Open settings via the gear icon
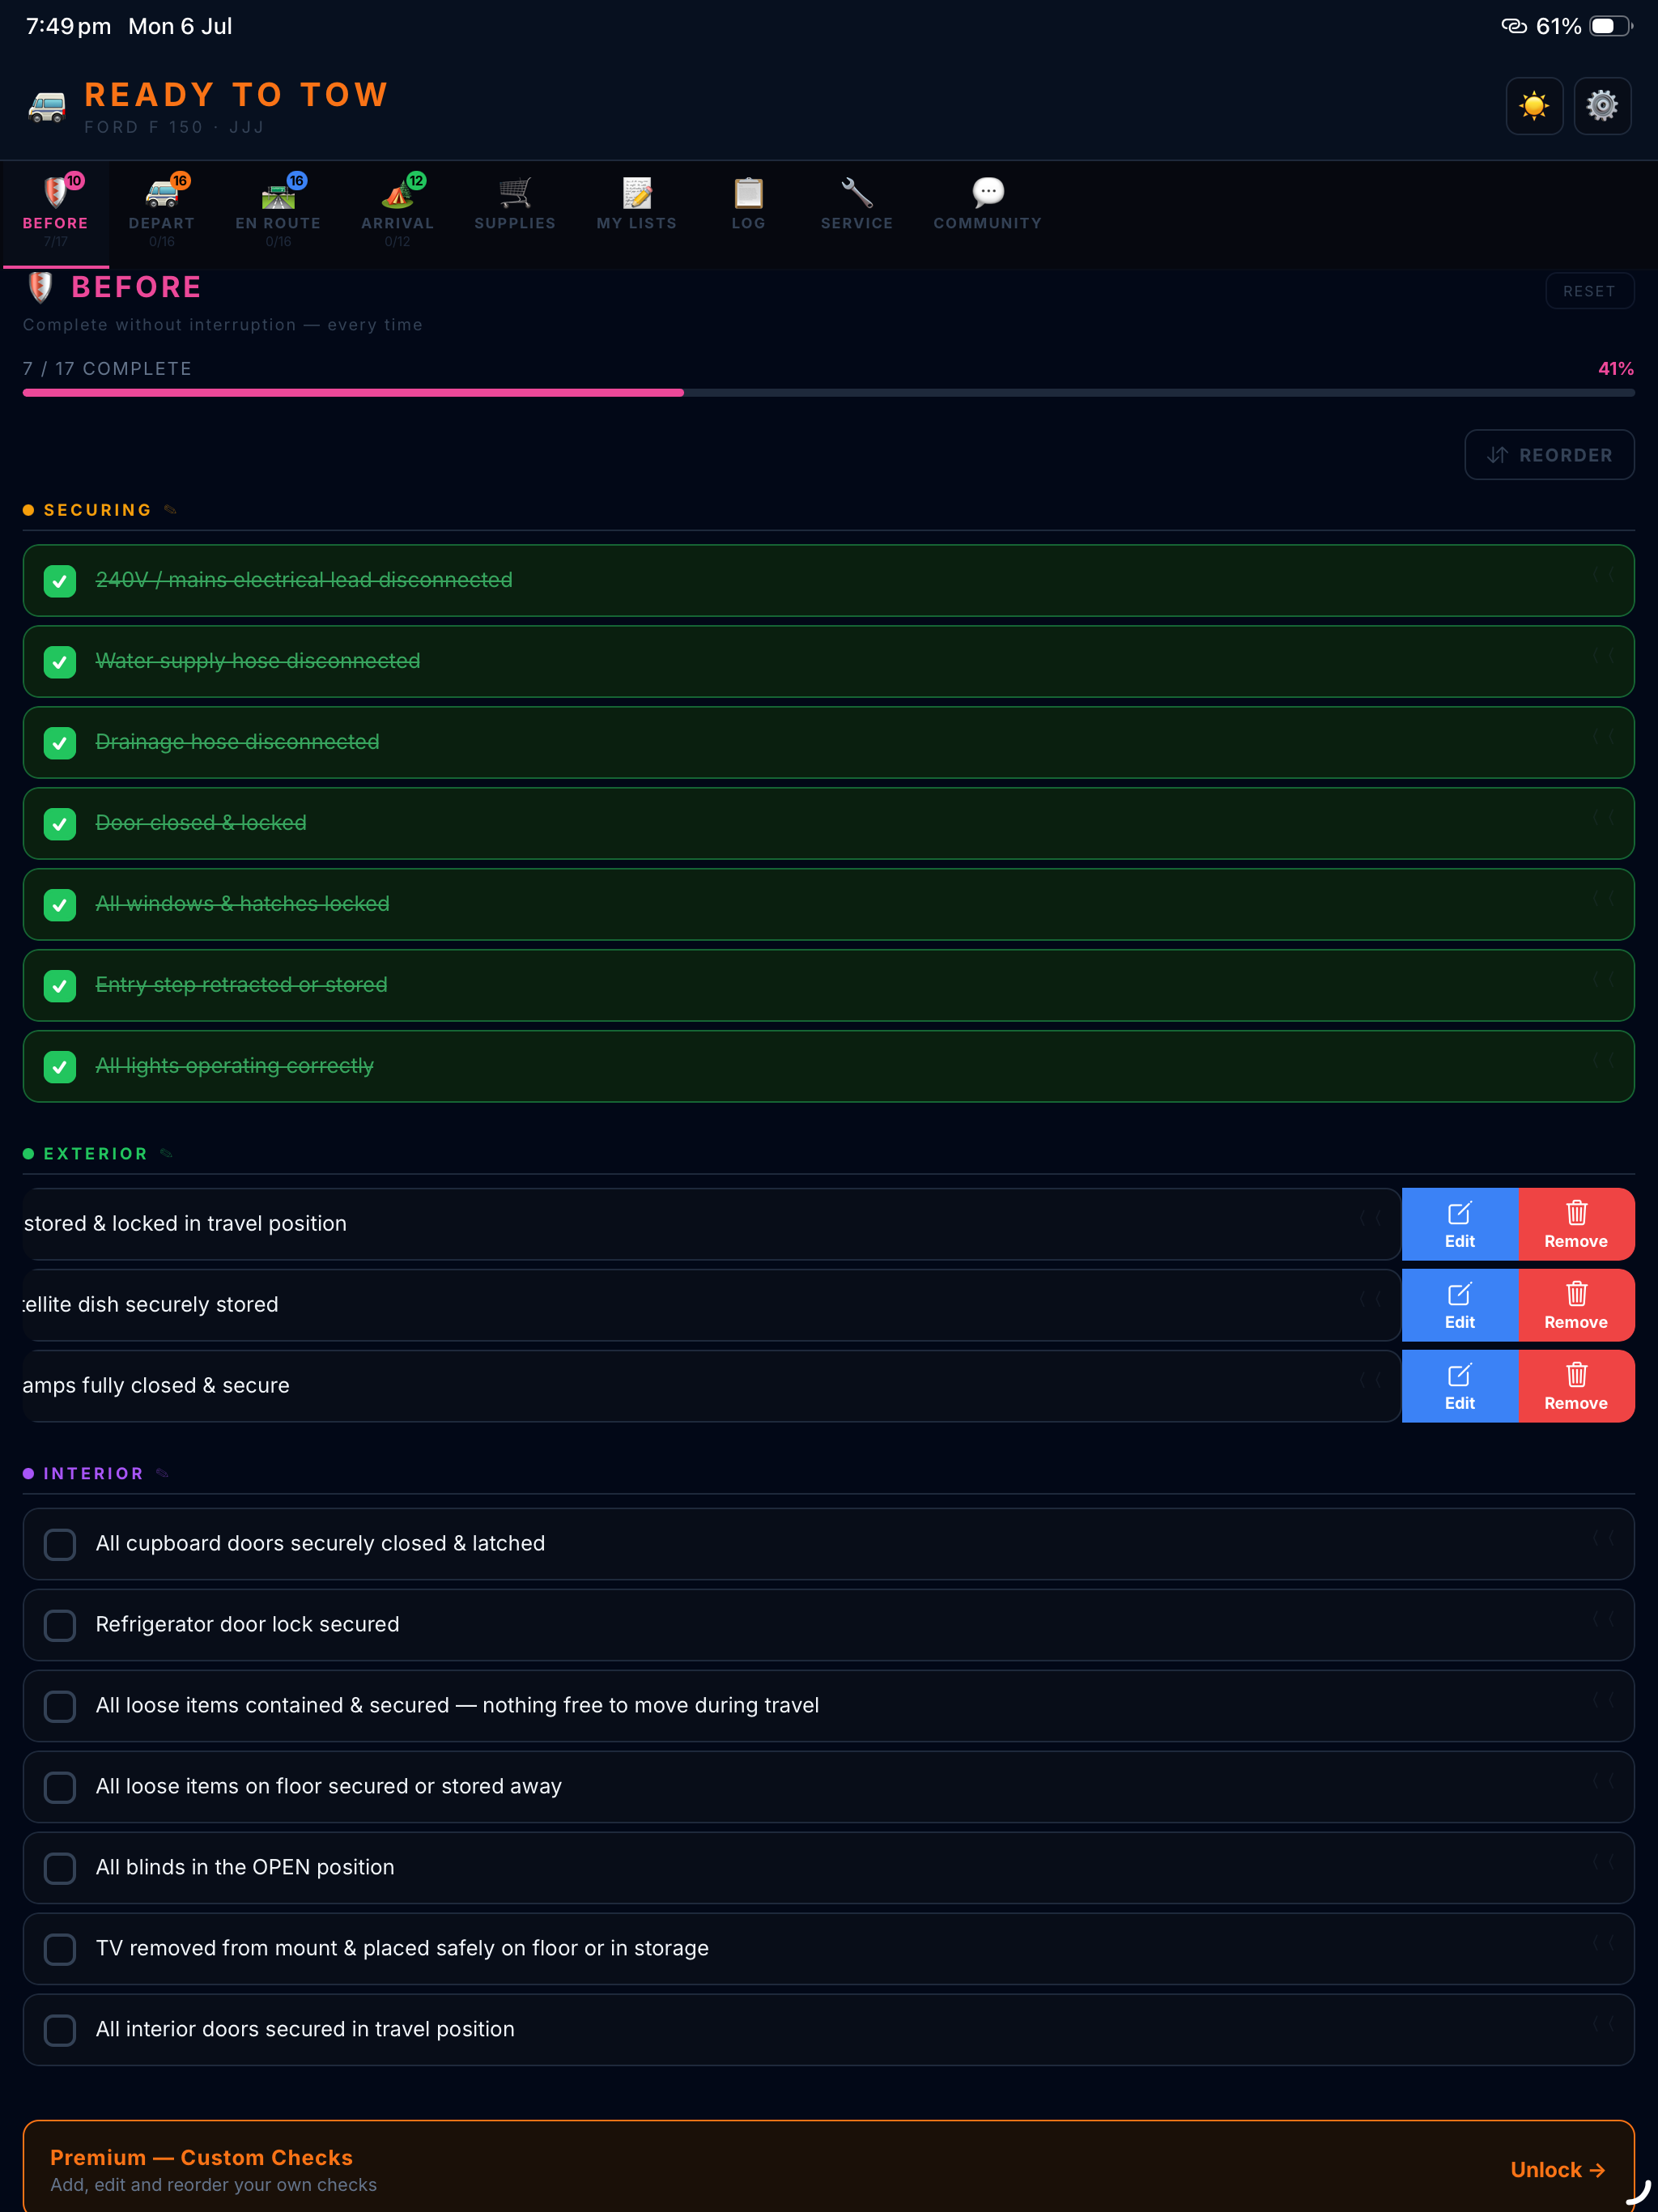This screenshot has width=1658, height=2212. tap(1602, 106)
